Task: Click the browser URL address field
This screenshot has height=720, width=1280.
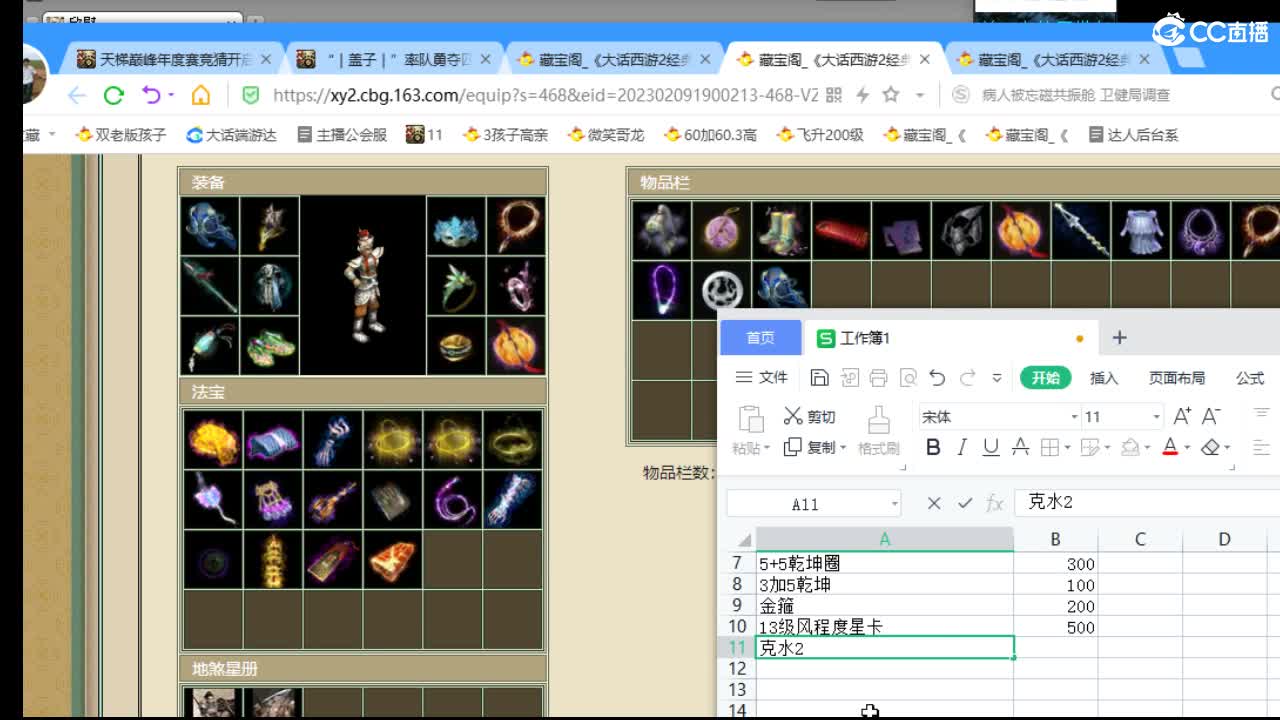Action: click(545, 95)
